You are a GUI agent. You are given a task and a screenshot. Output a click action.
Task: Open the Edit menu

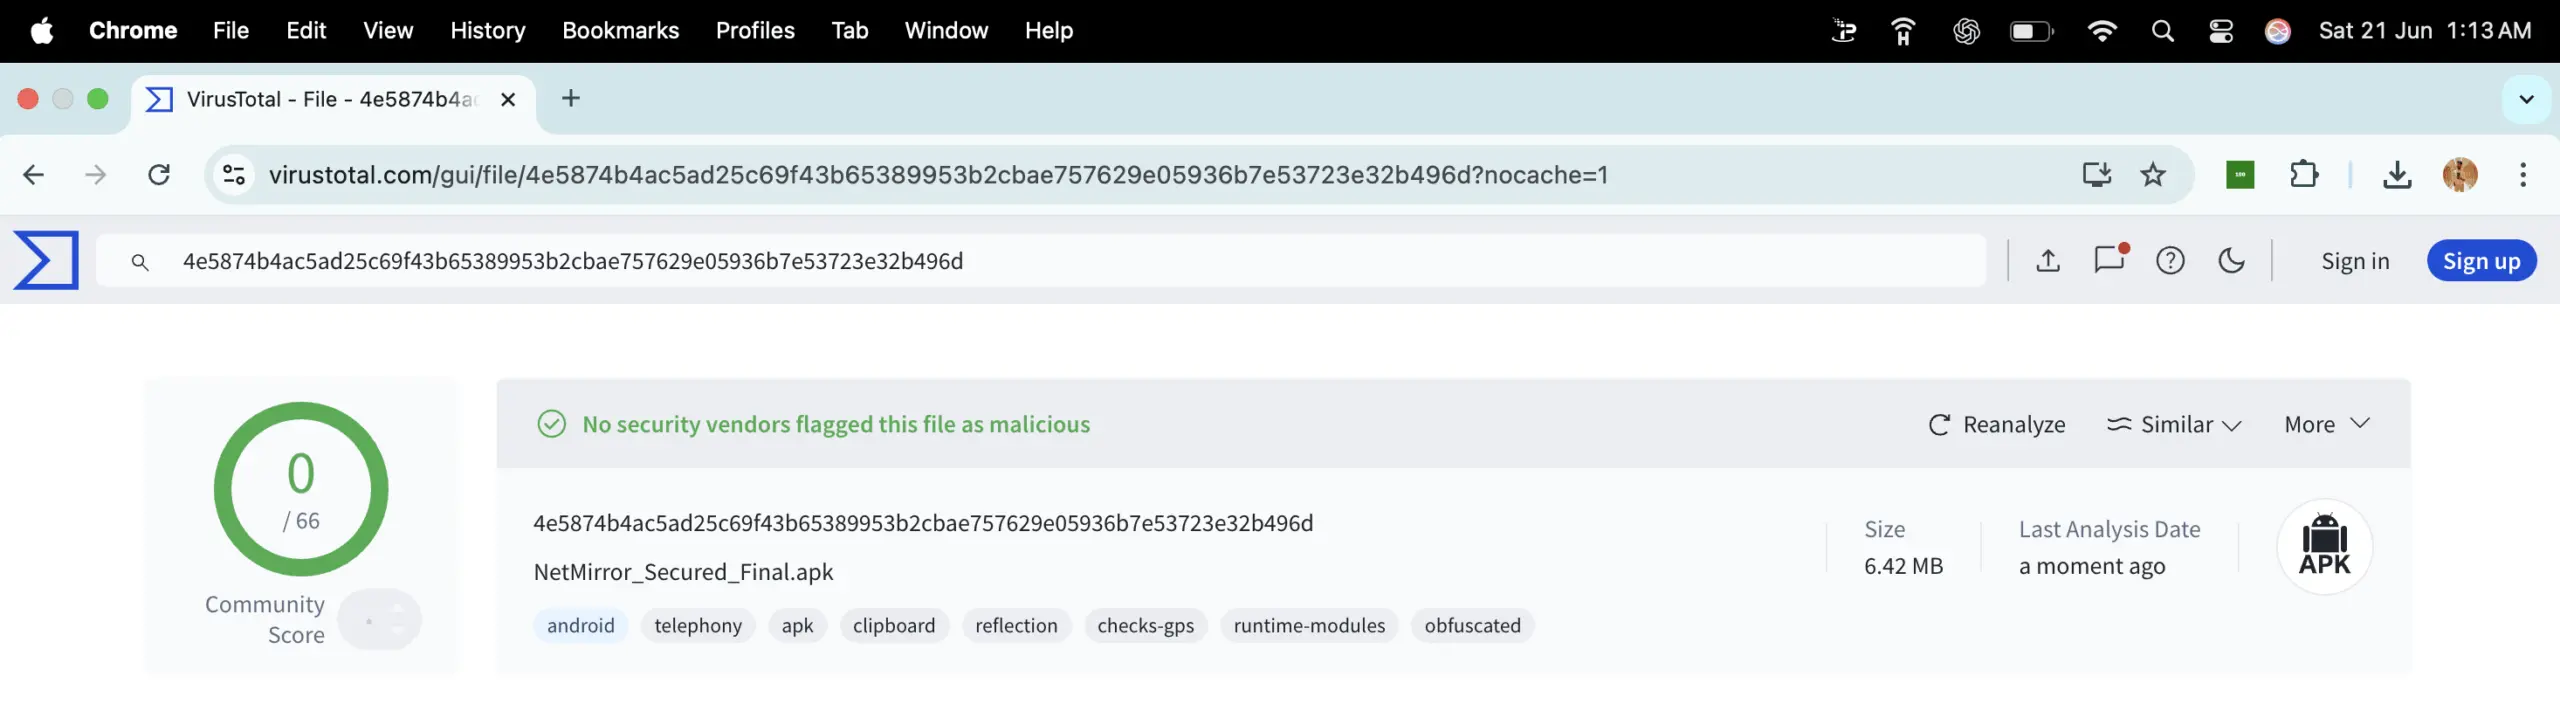coord(306,30)
